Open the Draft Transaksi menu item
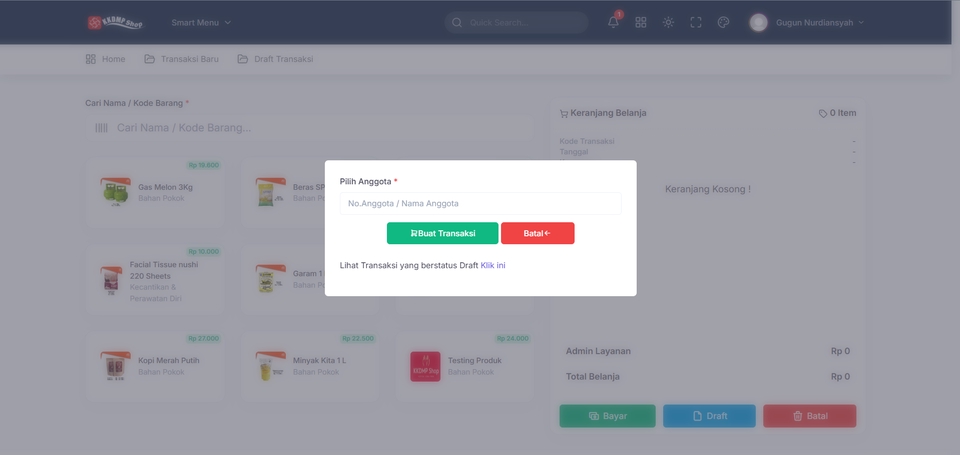Screen dimensions: 960x455 point(276,59)
